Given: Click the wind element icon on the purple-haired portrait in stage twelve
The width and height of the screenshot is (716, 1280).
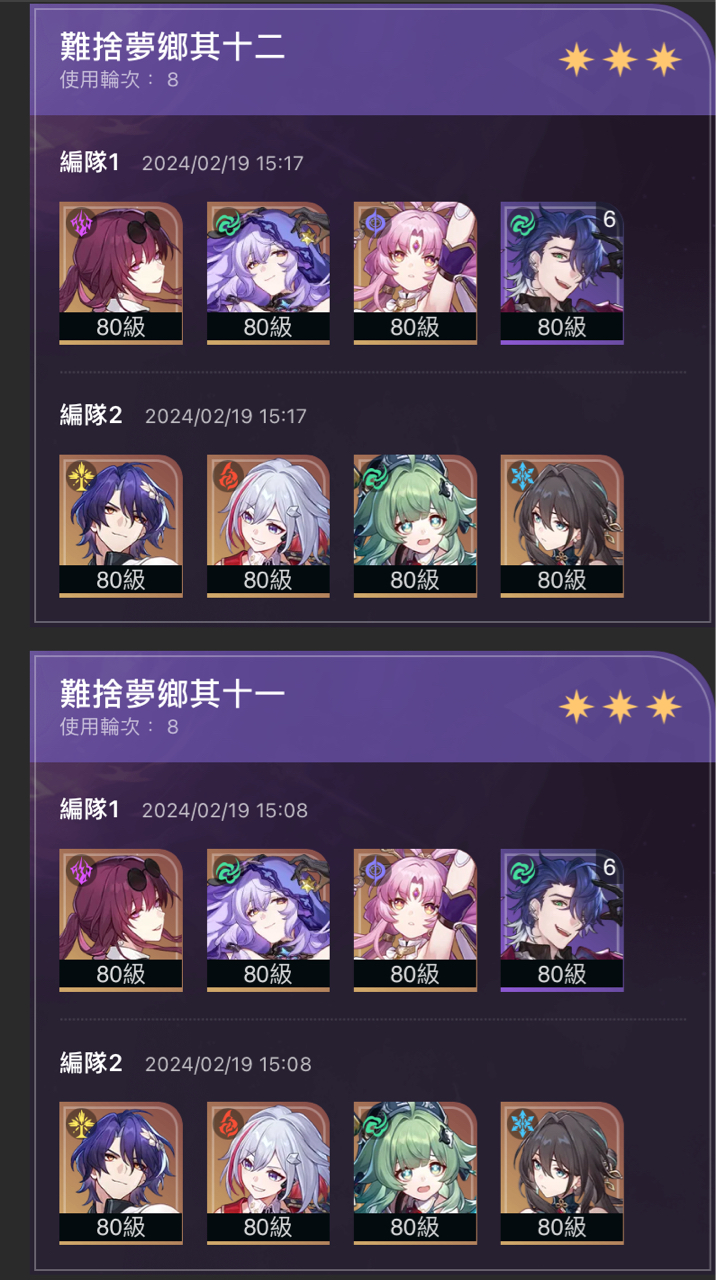Looking at the screenshot, I should pos(227,224).
